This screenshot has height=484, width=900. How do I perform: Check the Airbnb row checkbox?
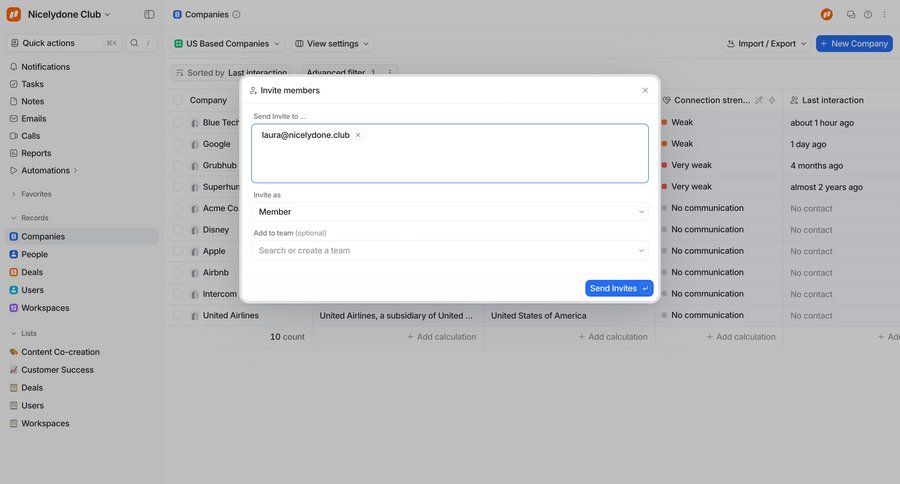coord(178,273)
